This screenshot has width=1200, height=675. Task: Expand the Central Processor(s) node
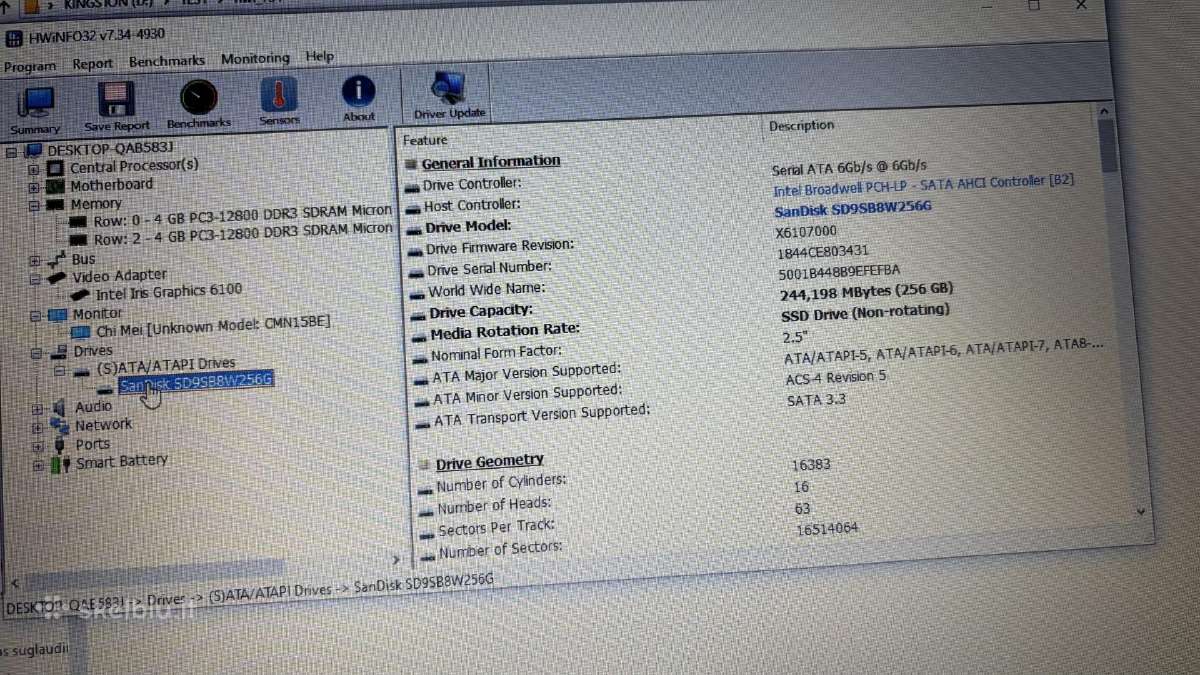pos(33,168)
